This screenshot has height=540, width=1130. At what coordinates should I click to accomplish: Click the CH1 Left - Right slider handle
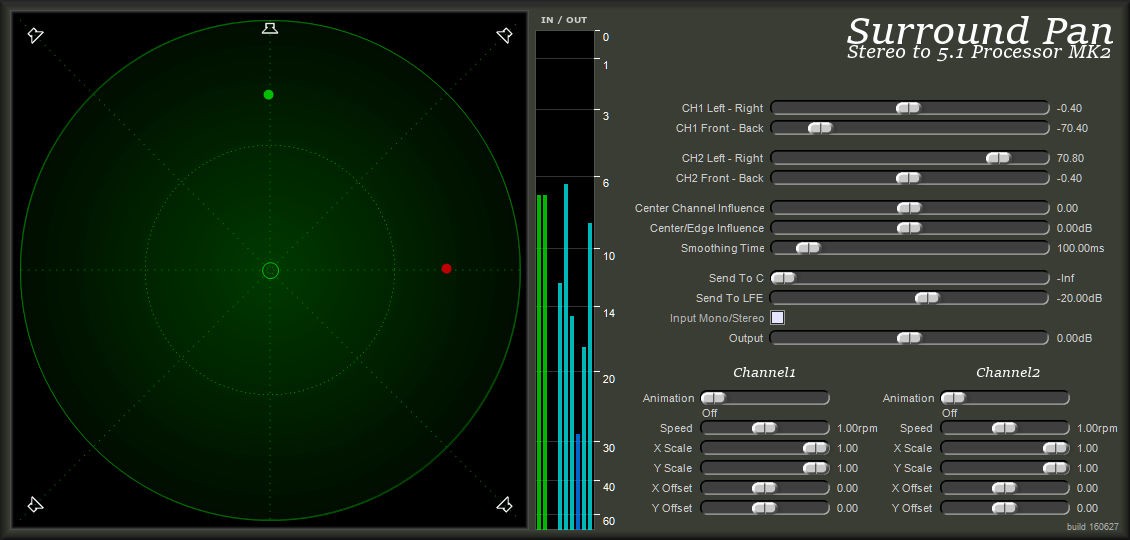tap(908, 108)
